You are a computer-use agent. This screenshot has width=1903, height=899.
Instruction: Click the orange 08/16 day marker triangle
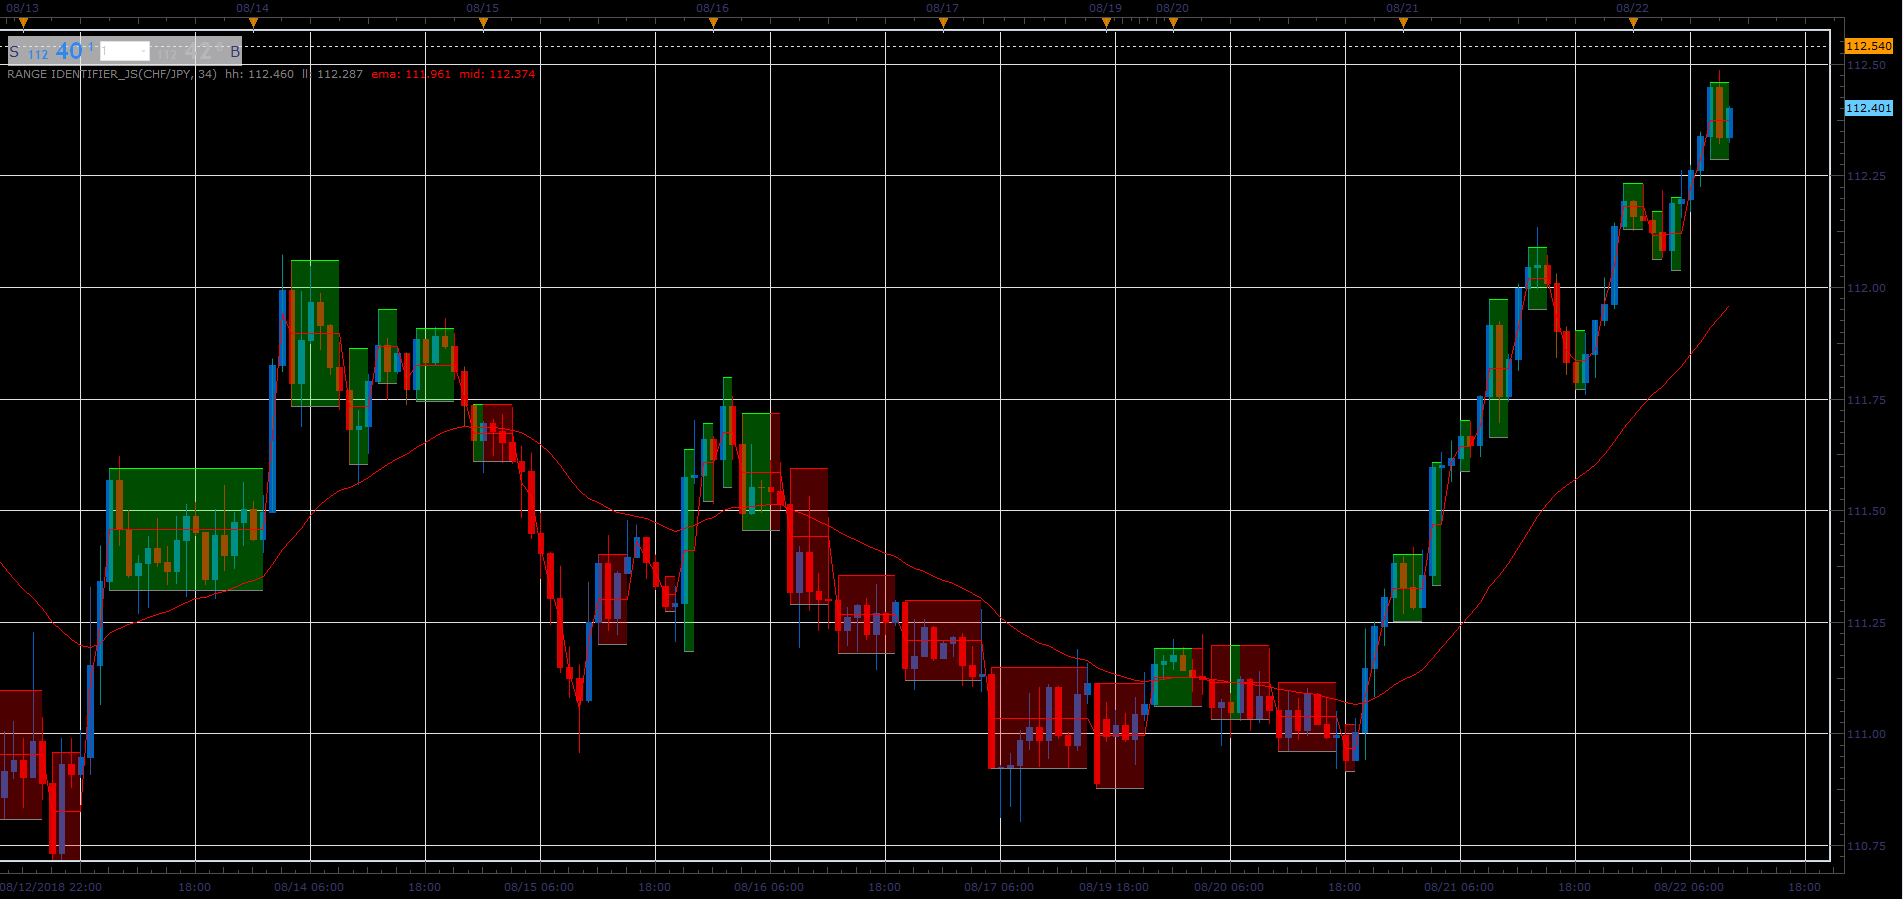tap(713, 23)
